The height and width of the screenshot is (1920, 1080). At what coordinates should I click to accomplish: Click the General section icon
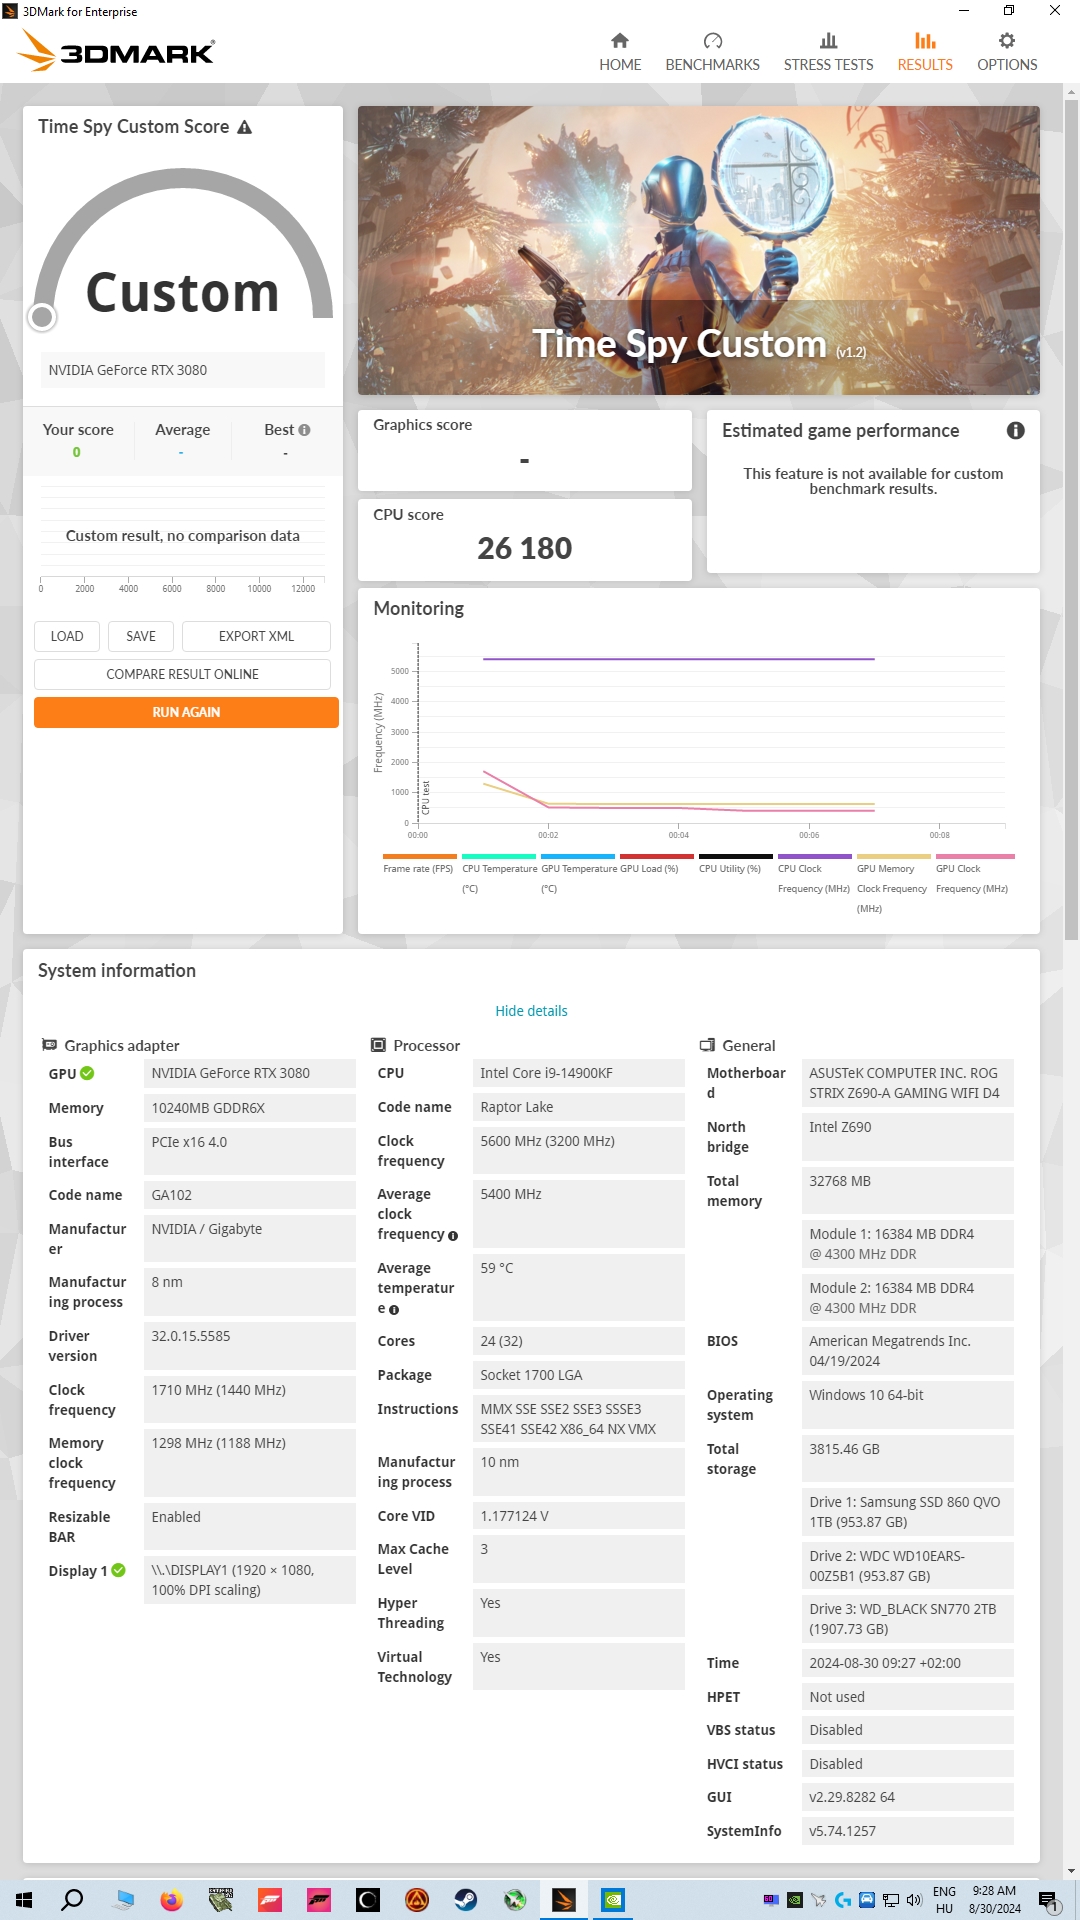[707, 1045]
